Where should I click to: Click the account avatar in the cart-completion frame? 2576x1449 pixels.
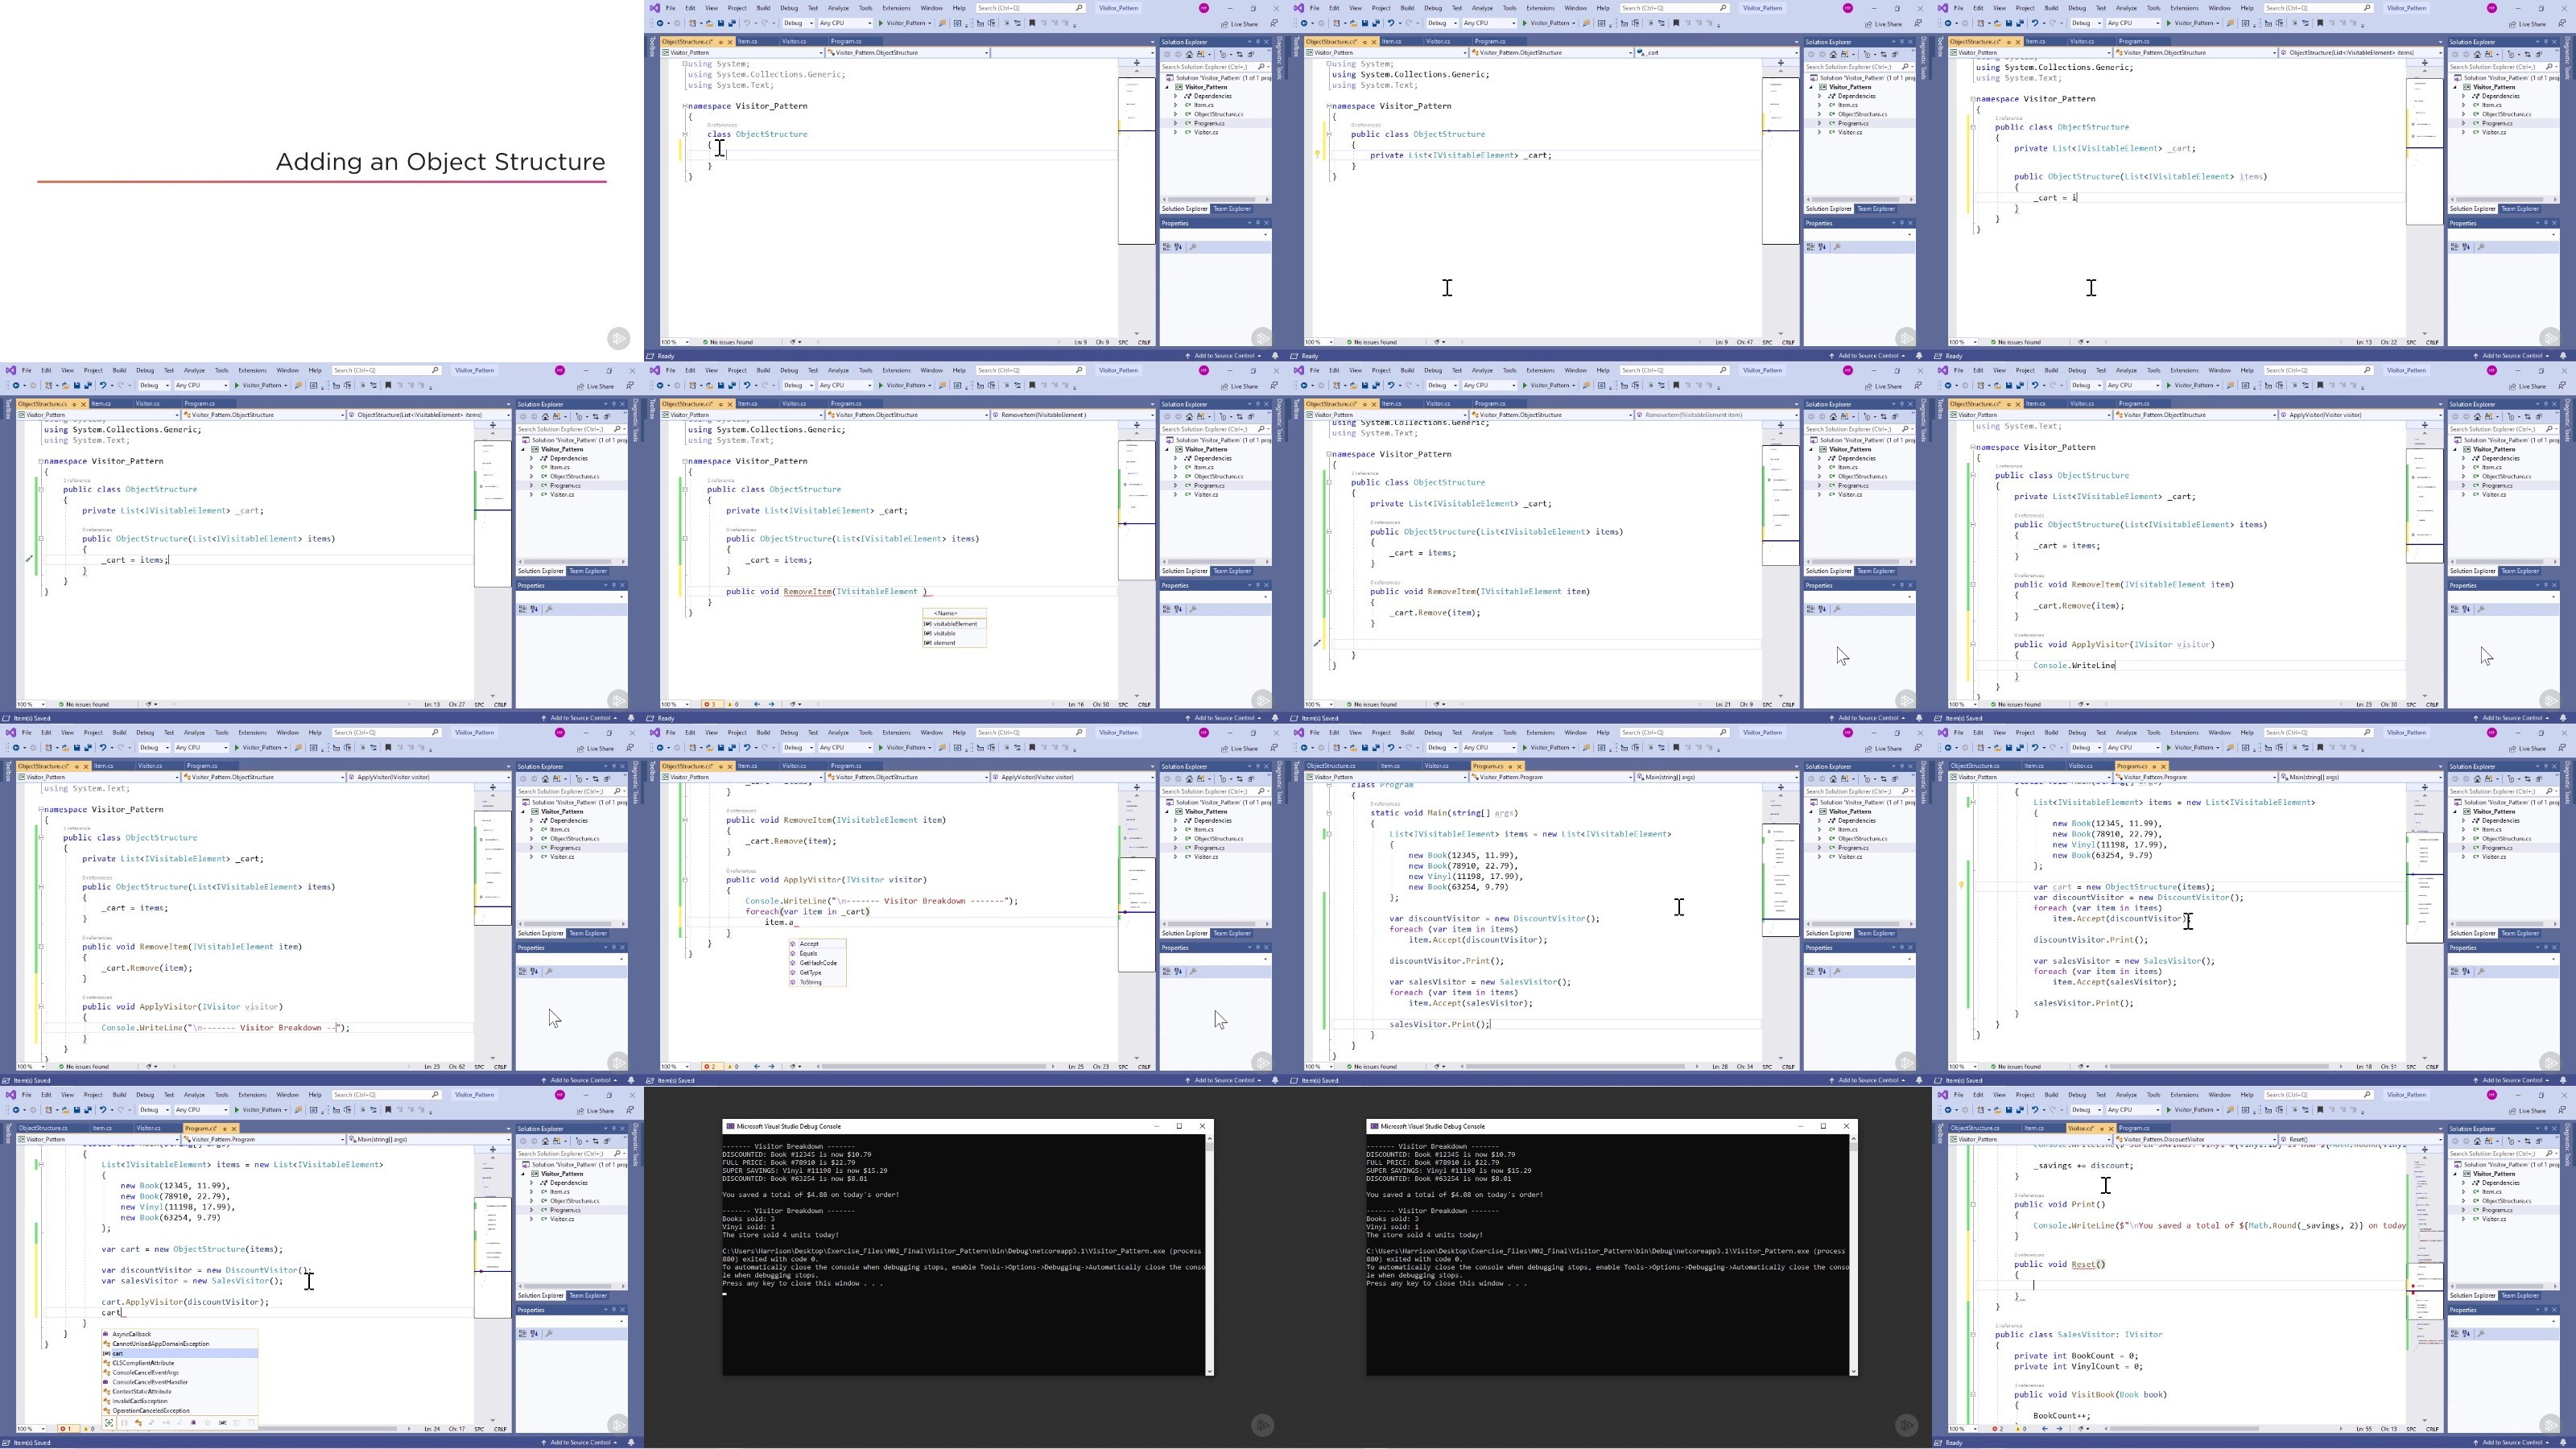coord(560,1095)
